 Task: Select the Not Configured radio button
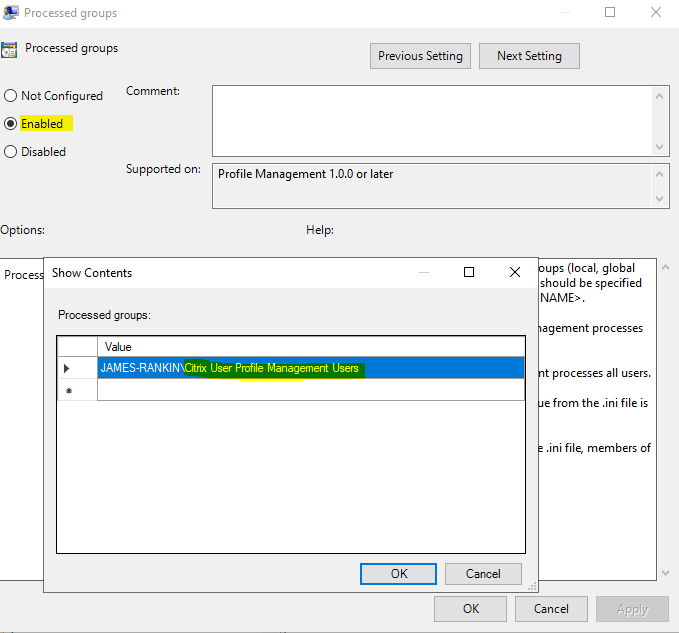pyautogui.click(x=11, y=96)
